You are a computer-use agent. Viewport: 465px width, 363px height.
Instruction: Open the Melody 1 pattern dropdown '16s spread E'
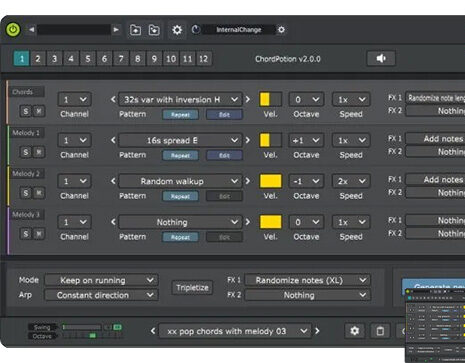click(x=180, y=140)
